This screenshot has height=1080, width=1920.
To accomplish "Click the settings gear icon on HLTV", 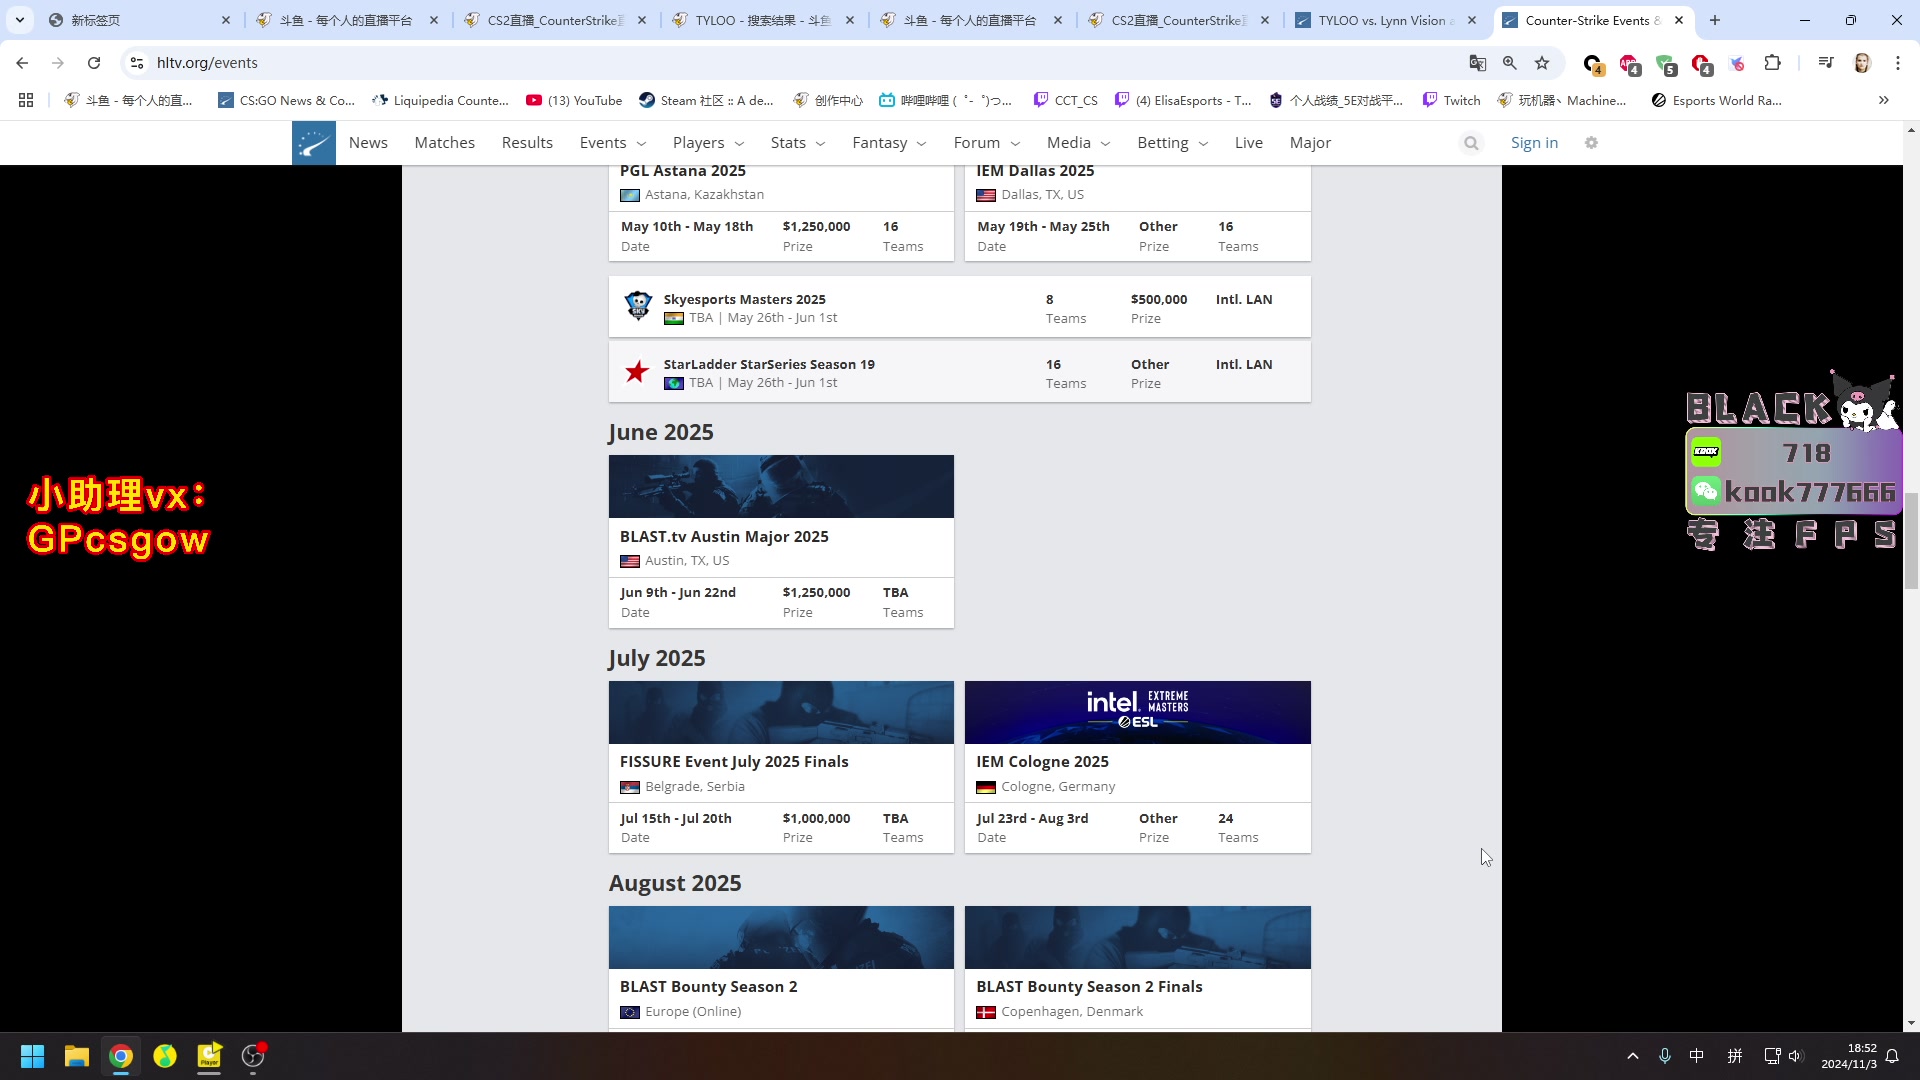I will point(1592,142).
